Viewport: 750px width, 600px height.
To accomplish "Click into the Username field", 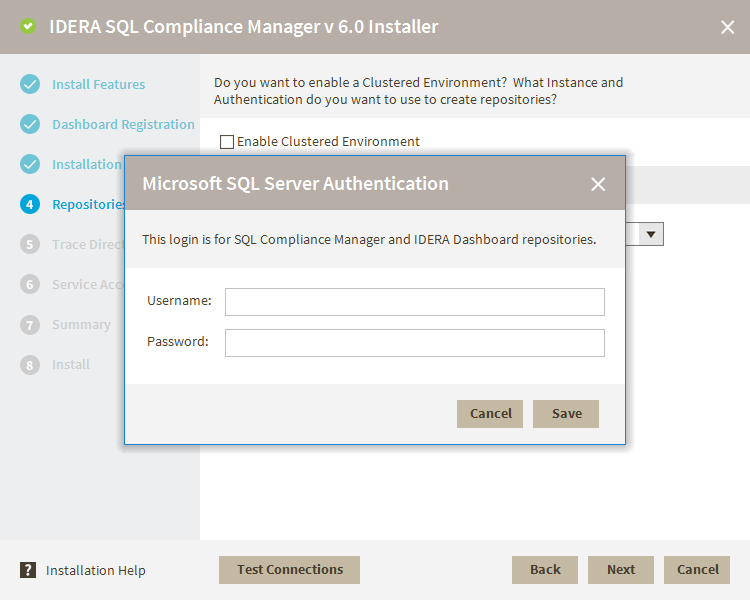I will pos(414,302).
